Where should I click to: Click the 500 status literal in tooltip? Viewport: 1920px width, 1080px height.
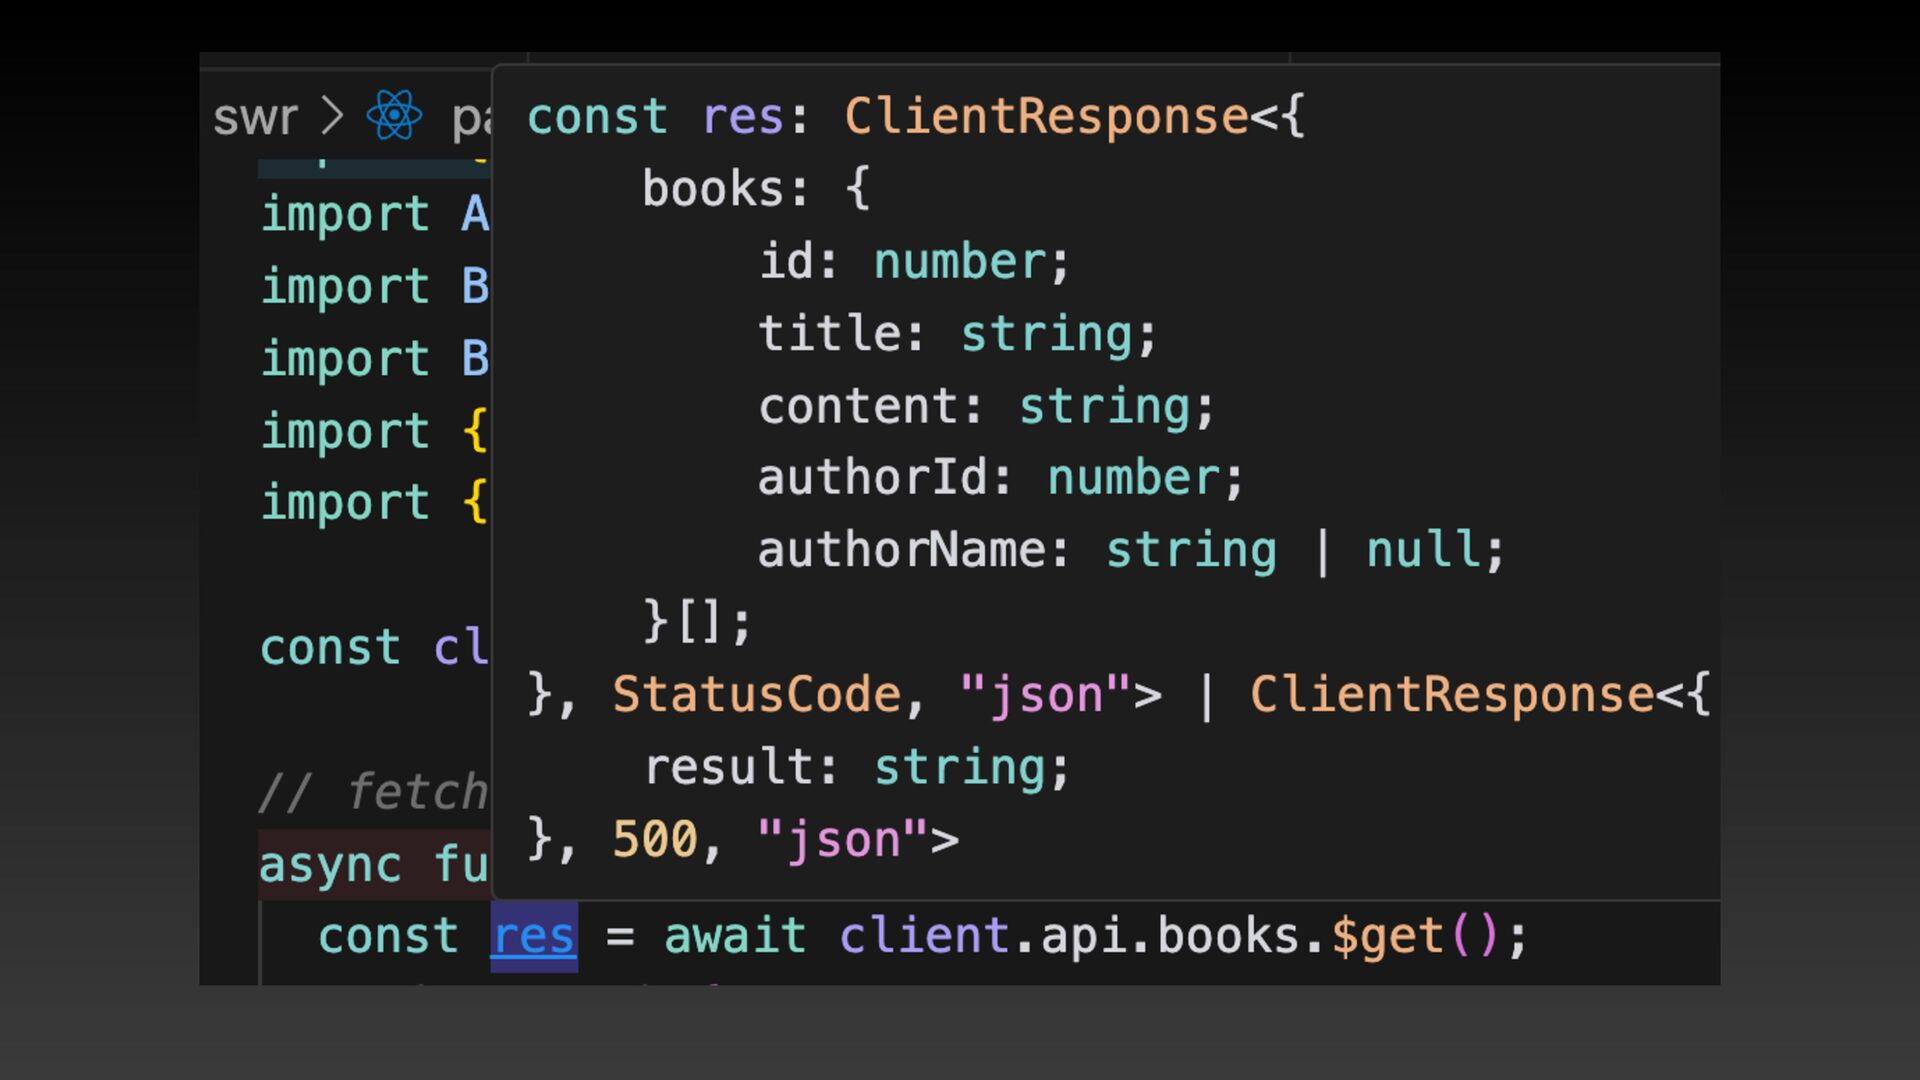point(654,839)
